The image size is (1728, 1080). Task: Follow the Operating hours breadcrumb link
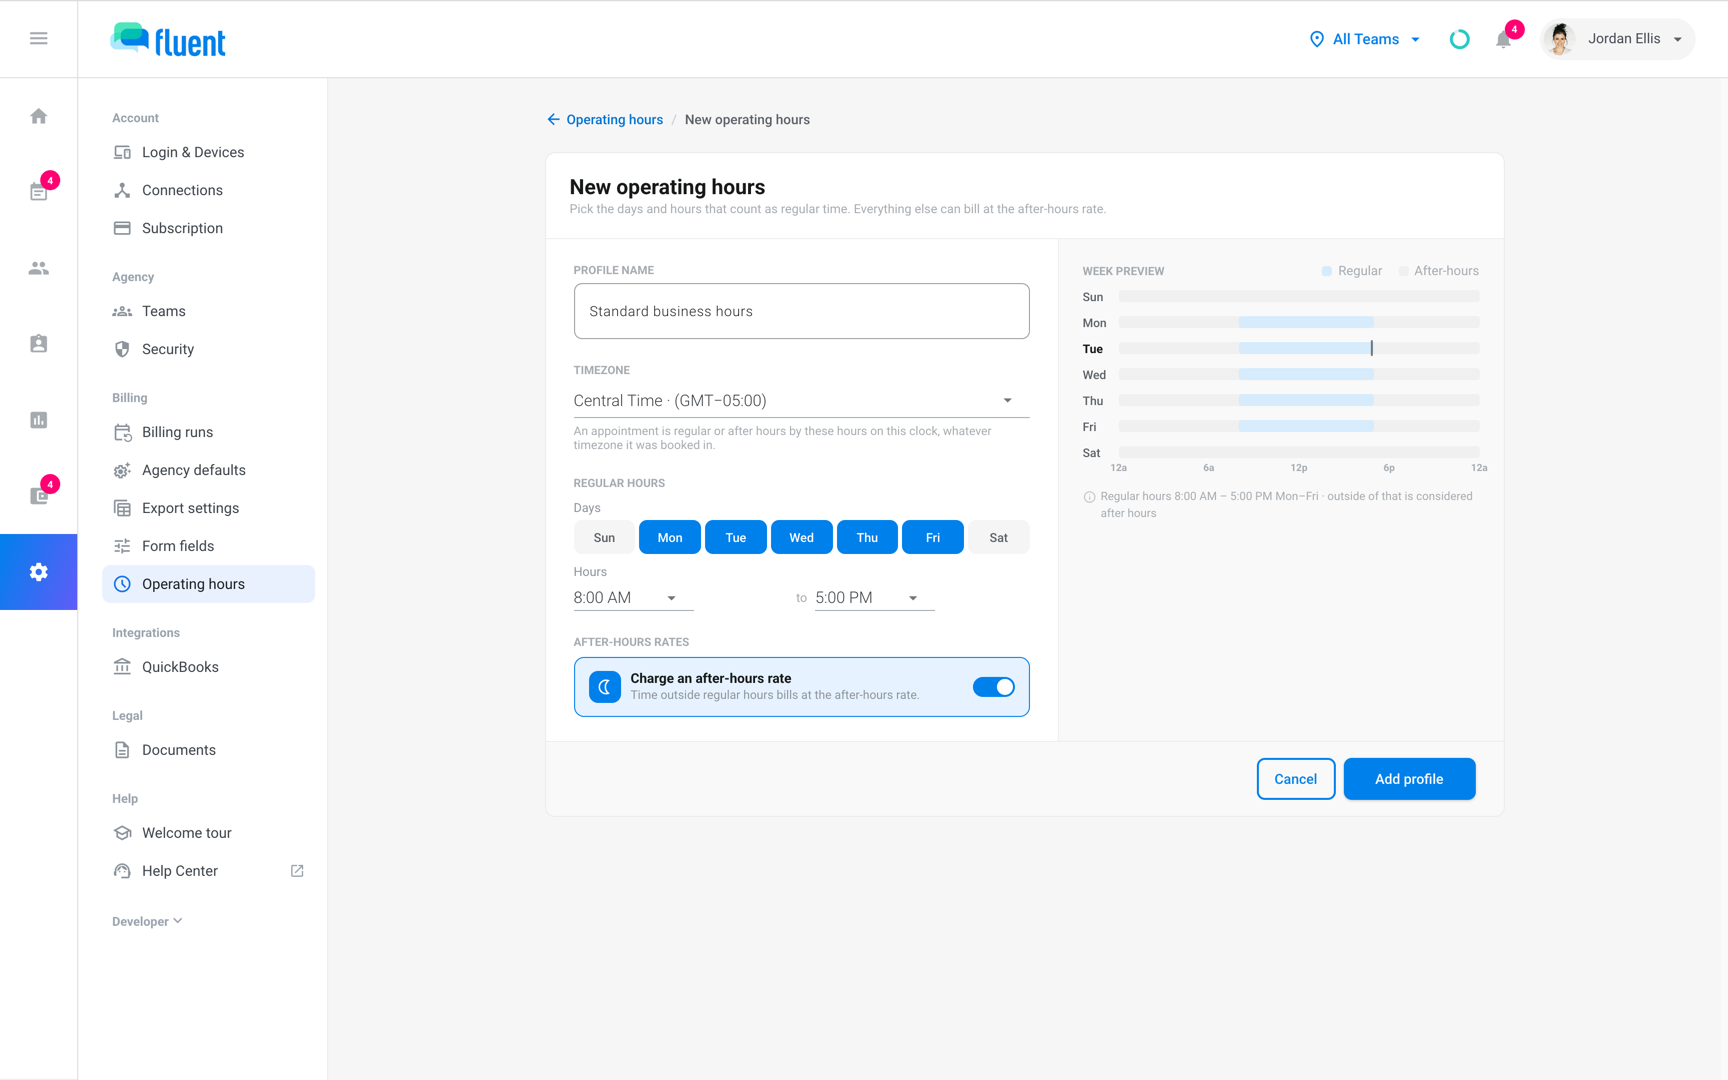pos(614,119)
